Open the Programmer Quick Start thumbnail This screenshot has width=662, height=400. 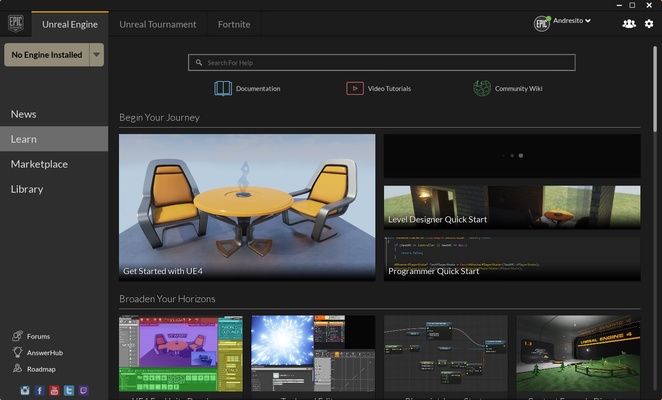(x=512, y=259)
